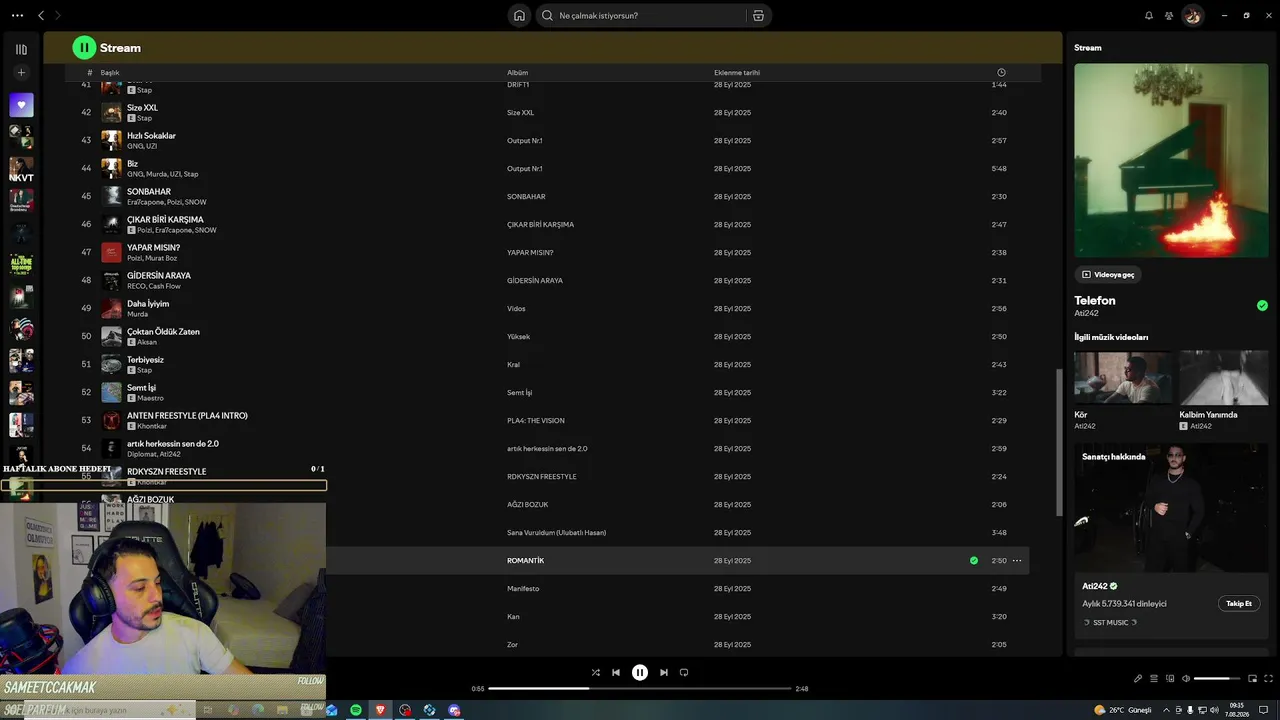The image size is (1280, 720).
Task: Toggle green saved check beside Telefon
Action: point(1262,305)
